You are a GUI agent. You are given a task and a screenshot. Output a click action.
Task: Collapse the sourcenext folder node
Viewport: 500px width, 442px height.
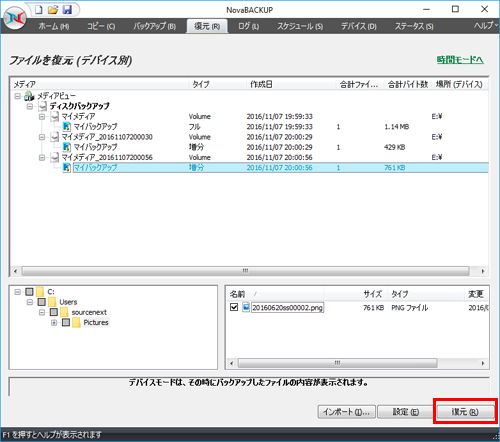point(42,312)
